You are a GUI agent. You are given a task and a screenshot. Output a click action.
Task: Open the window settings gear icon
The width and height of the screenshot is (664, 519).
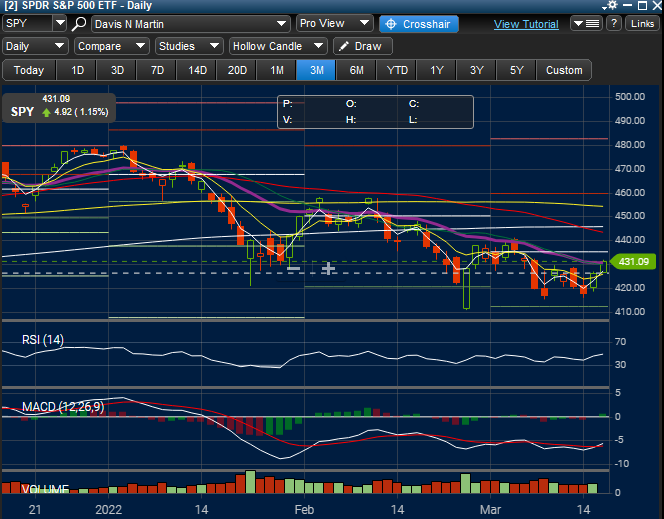click(612, 5)
